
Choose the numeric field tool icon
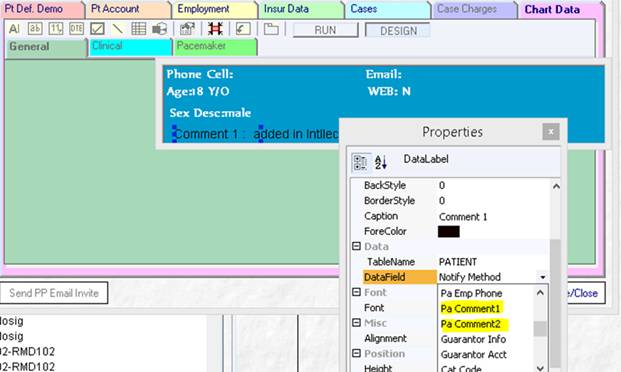(55, 29)
